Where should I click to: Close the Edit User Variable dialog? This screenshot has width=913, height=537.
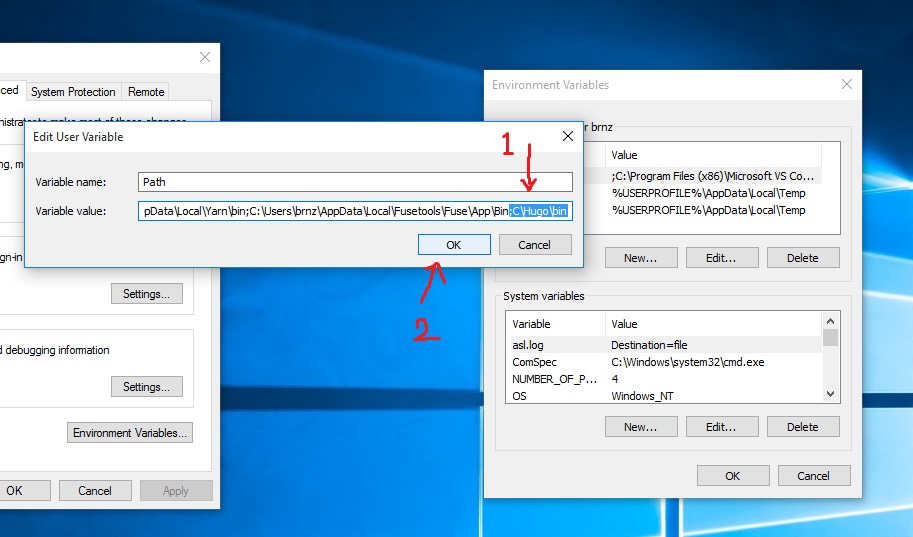click(x=568, y=136)
